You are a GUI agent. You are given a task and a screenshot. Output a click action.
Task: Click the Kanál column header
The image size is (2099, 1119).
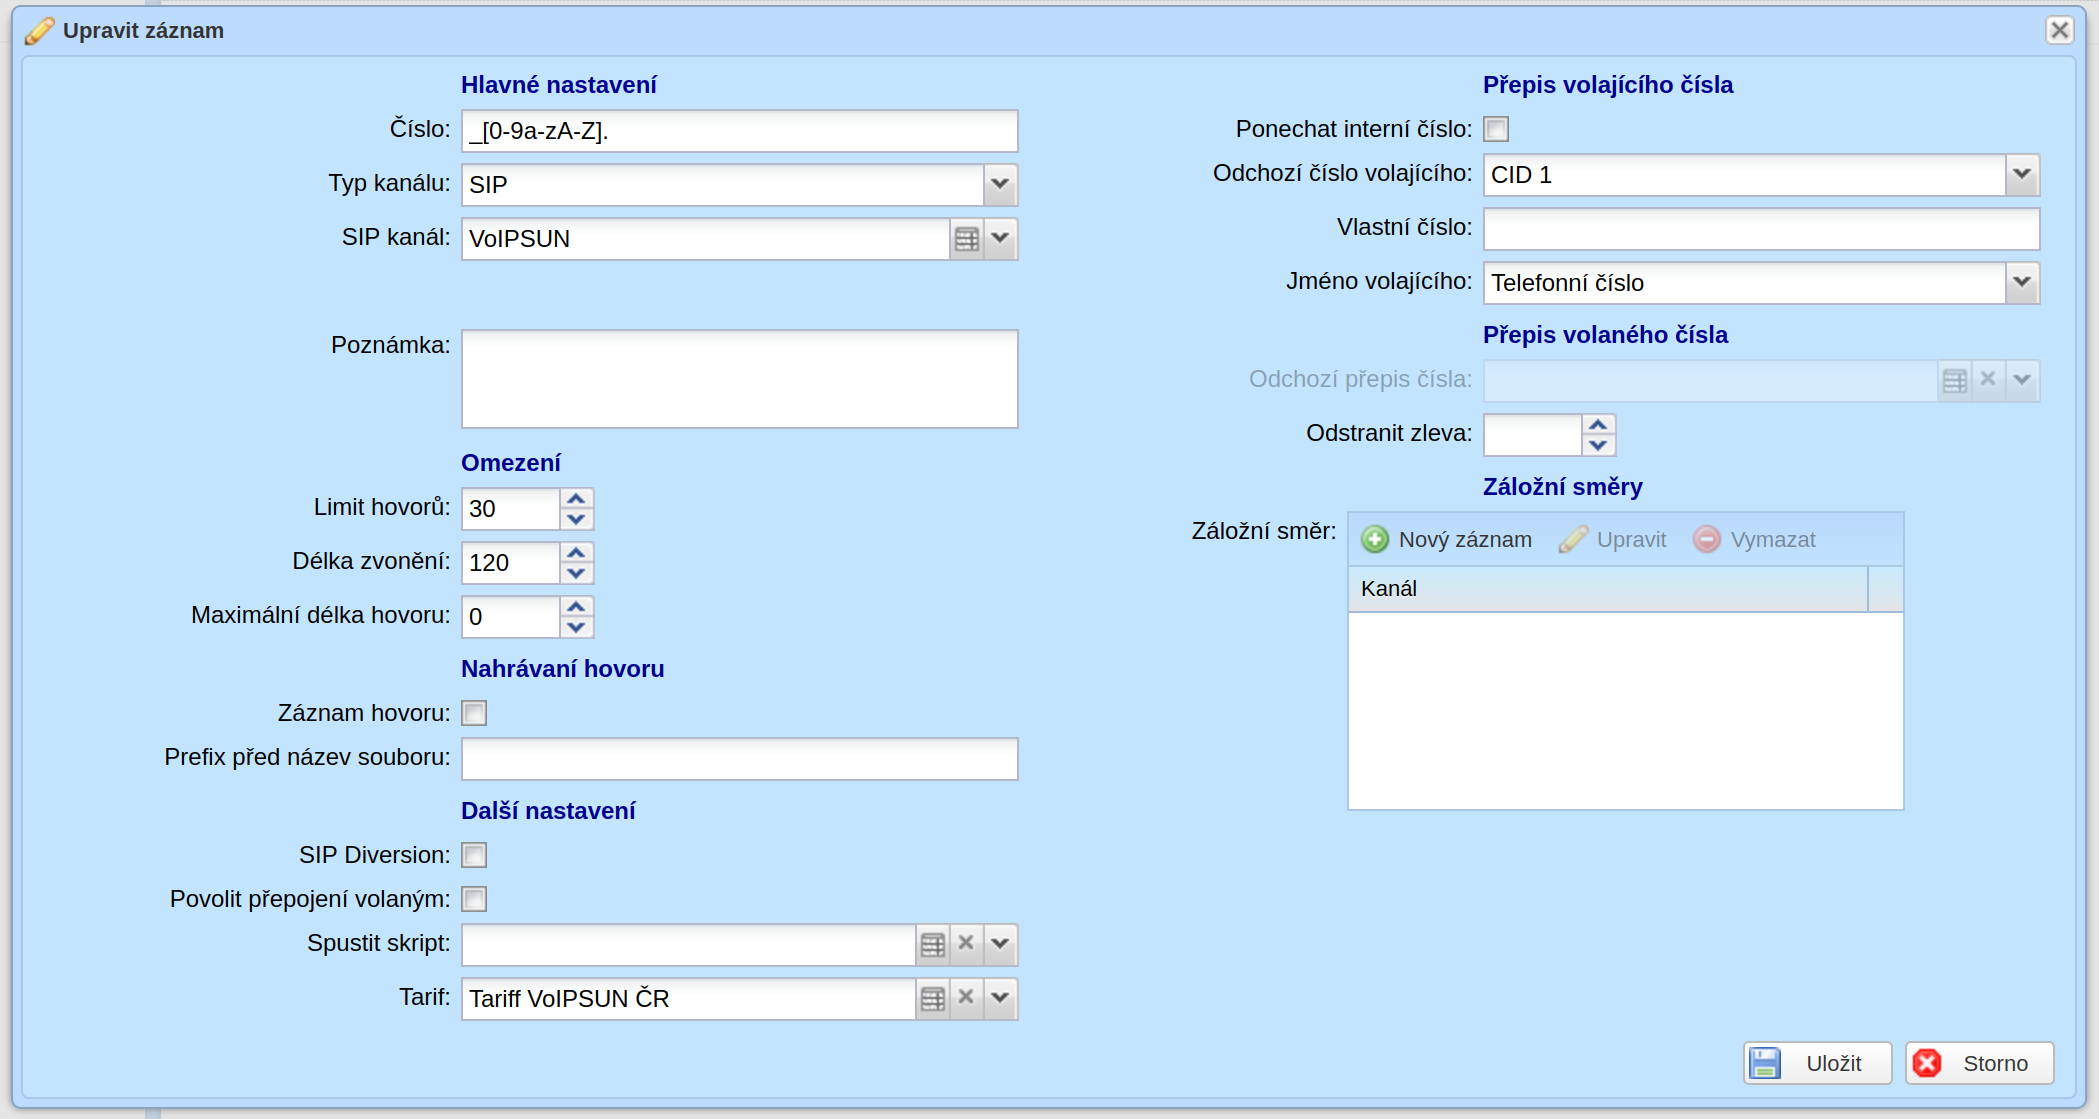click(1608, 589)
